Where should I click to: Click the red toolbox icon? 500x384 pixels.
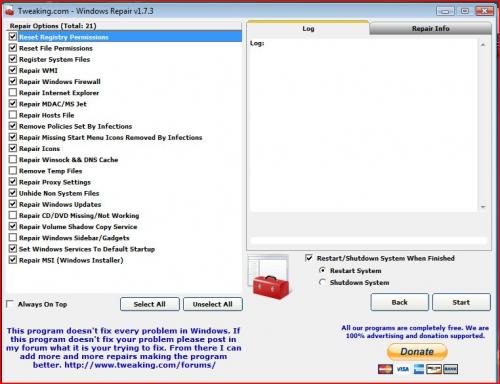click(x=270, y=287)
